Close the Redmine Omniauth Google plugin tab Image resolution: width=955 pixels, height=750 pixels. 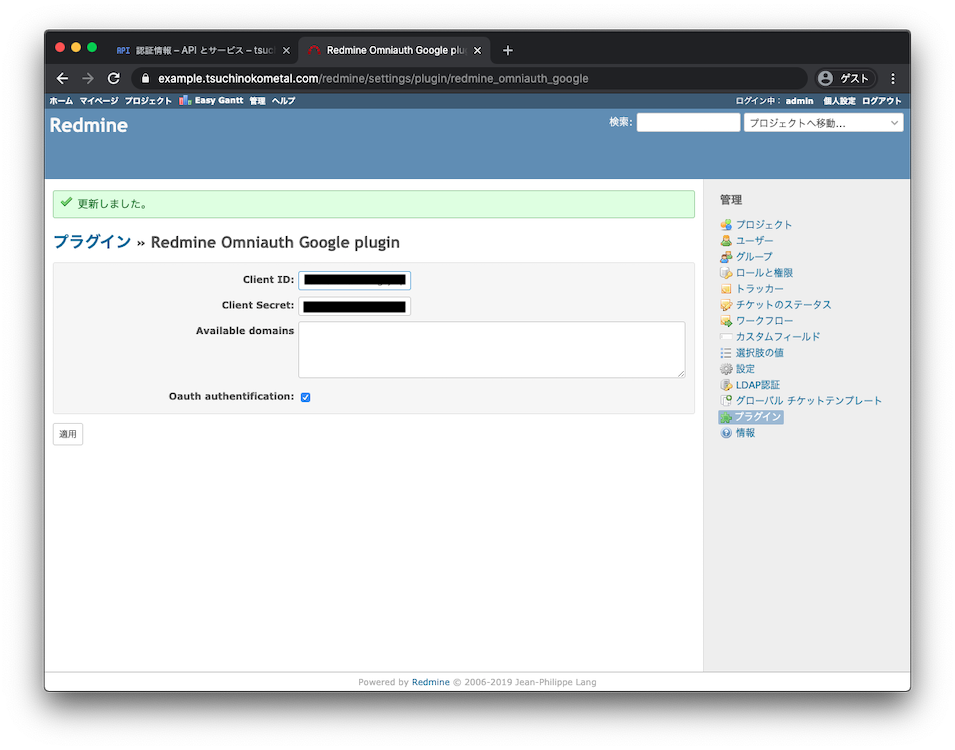[478, 51]
